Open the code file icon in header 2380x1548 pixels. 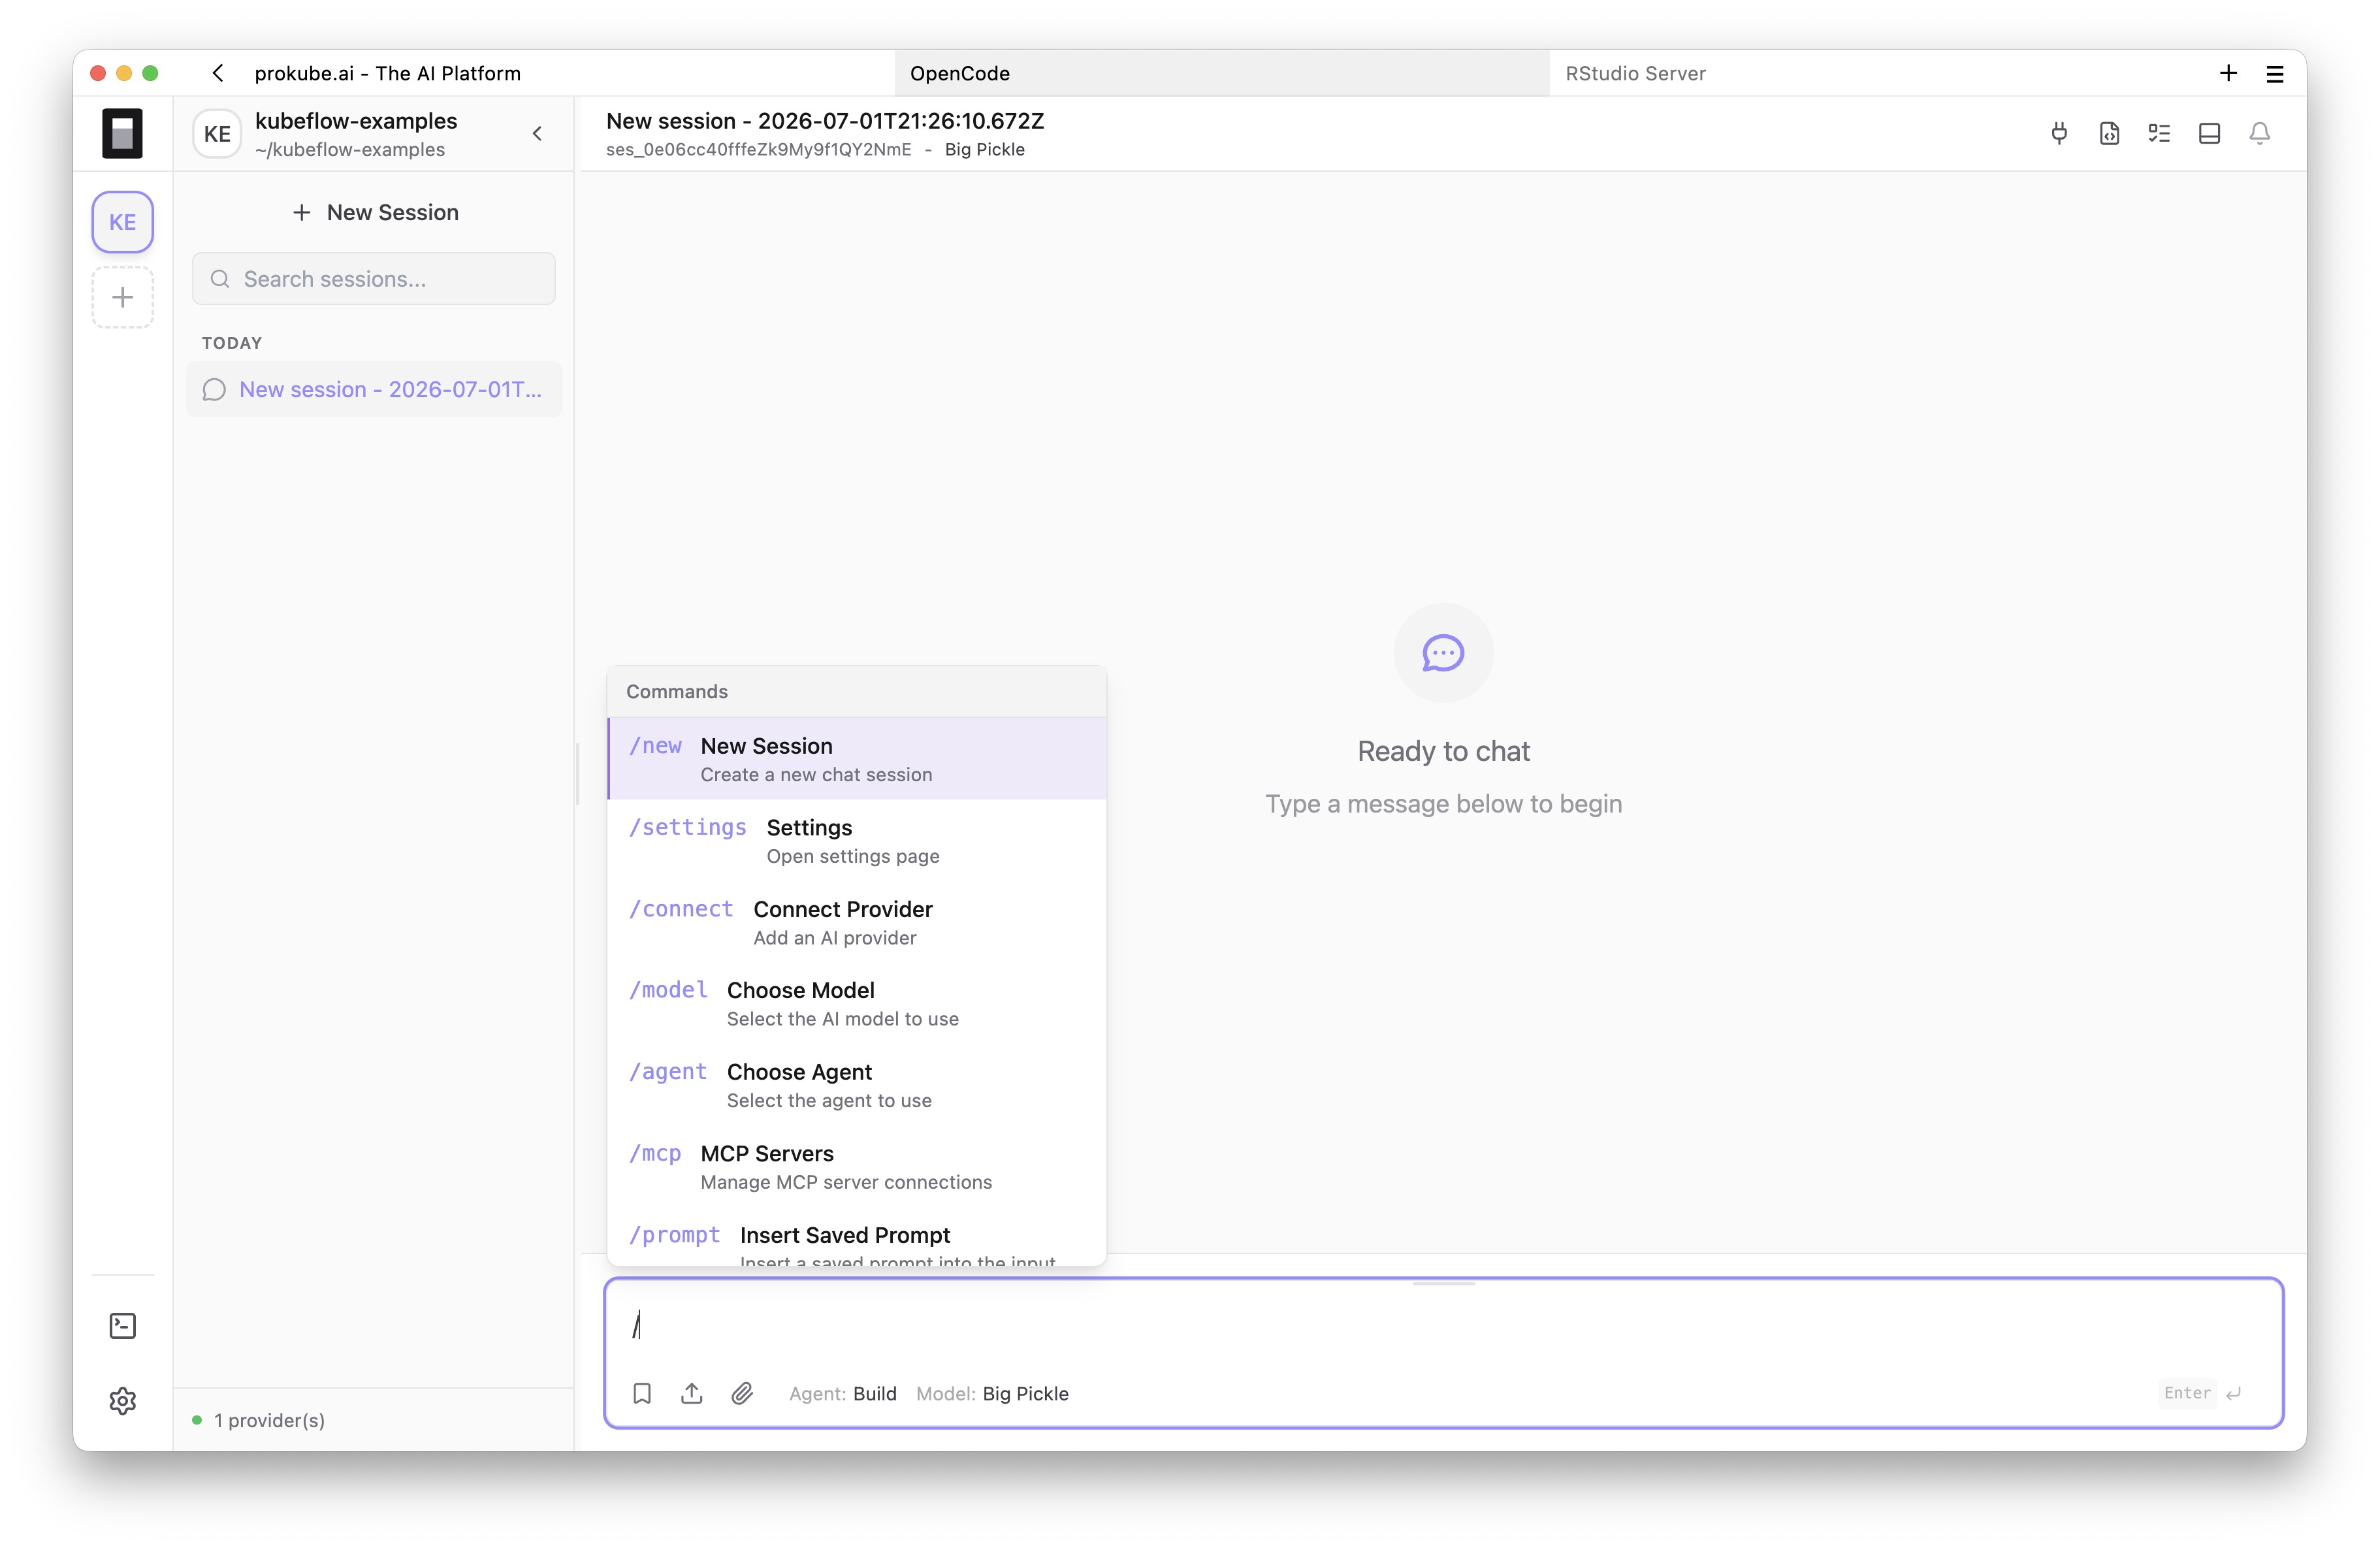click(2109, 133)
